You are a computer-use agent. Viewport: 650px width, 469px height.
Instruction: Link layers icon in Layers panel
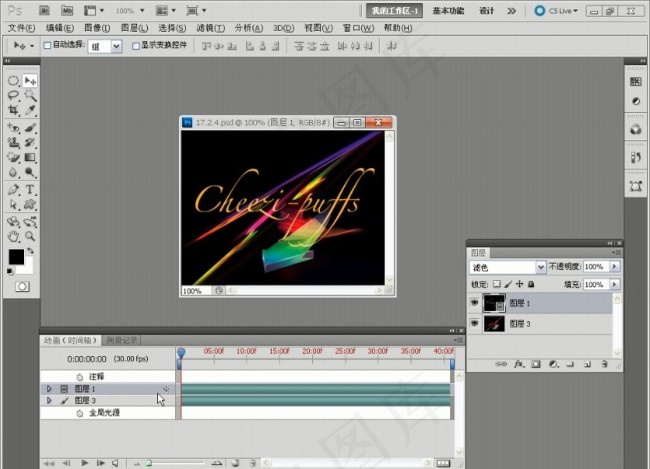point(501,364)
